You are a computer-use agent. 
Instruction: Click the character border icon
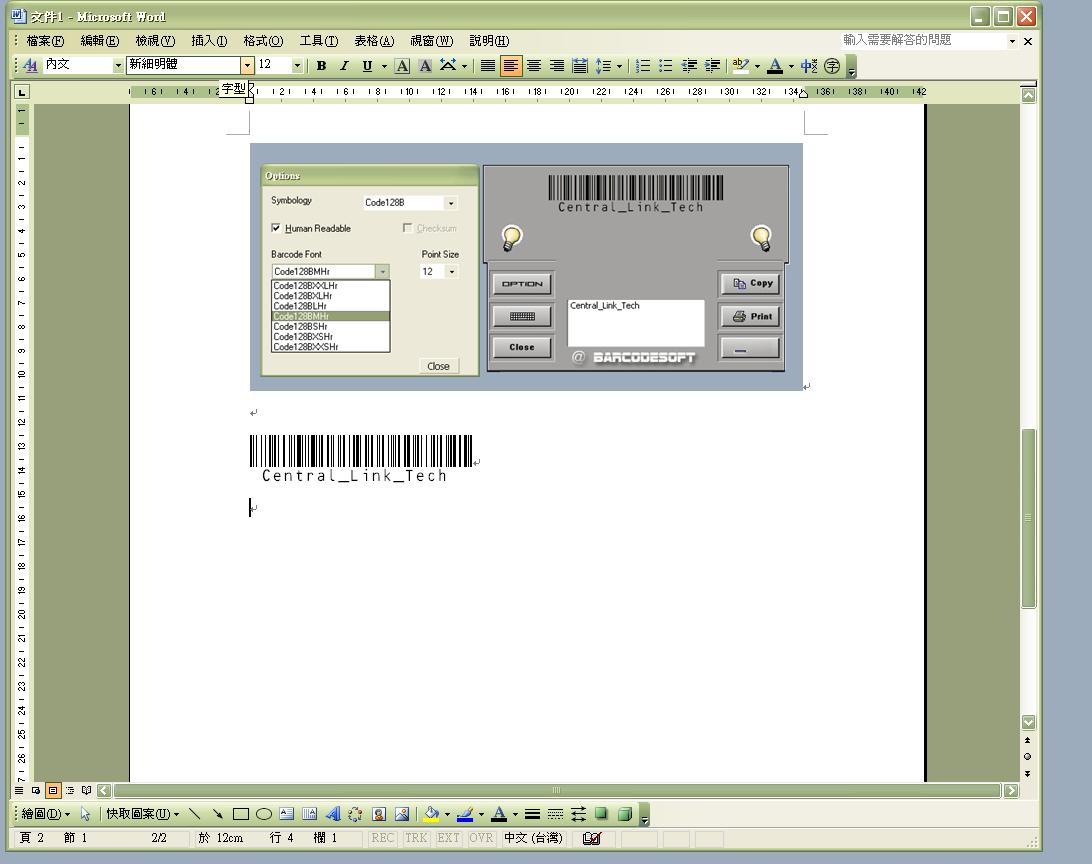402,65
